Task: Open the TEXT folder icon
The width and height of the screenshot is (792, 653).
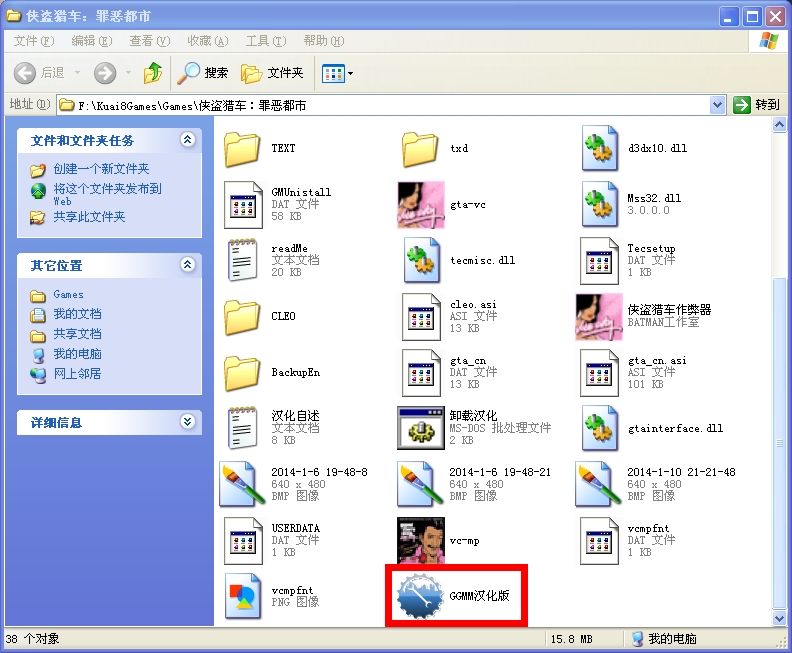Action: pyautogui.click(x=242, y=149)
